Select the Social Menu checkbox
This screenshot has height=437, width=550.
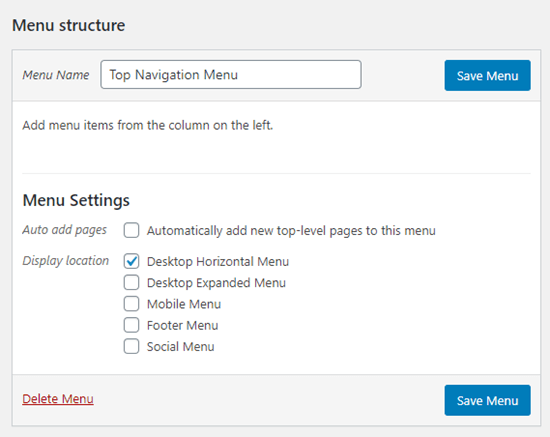(132, 346)
